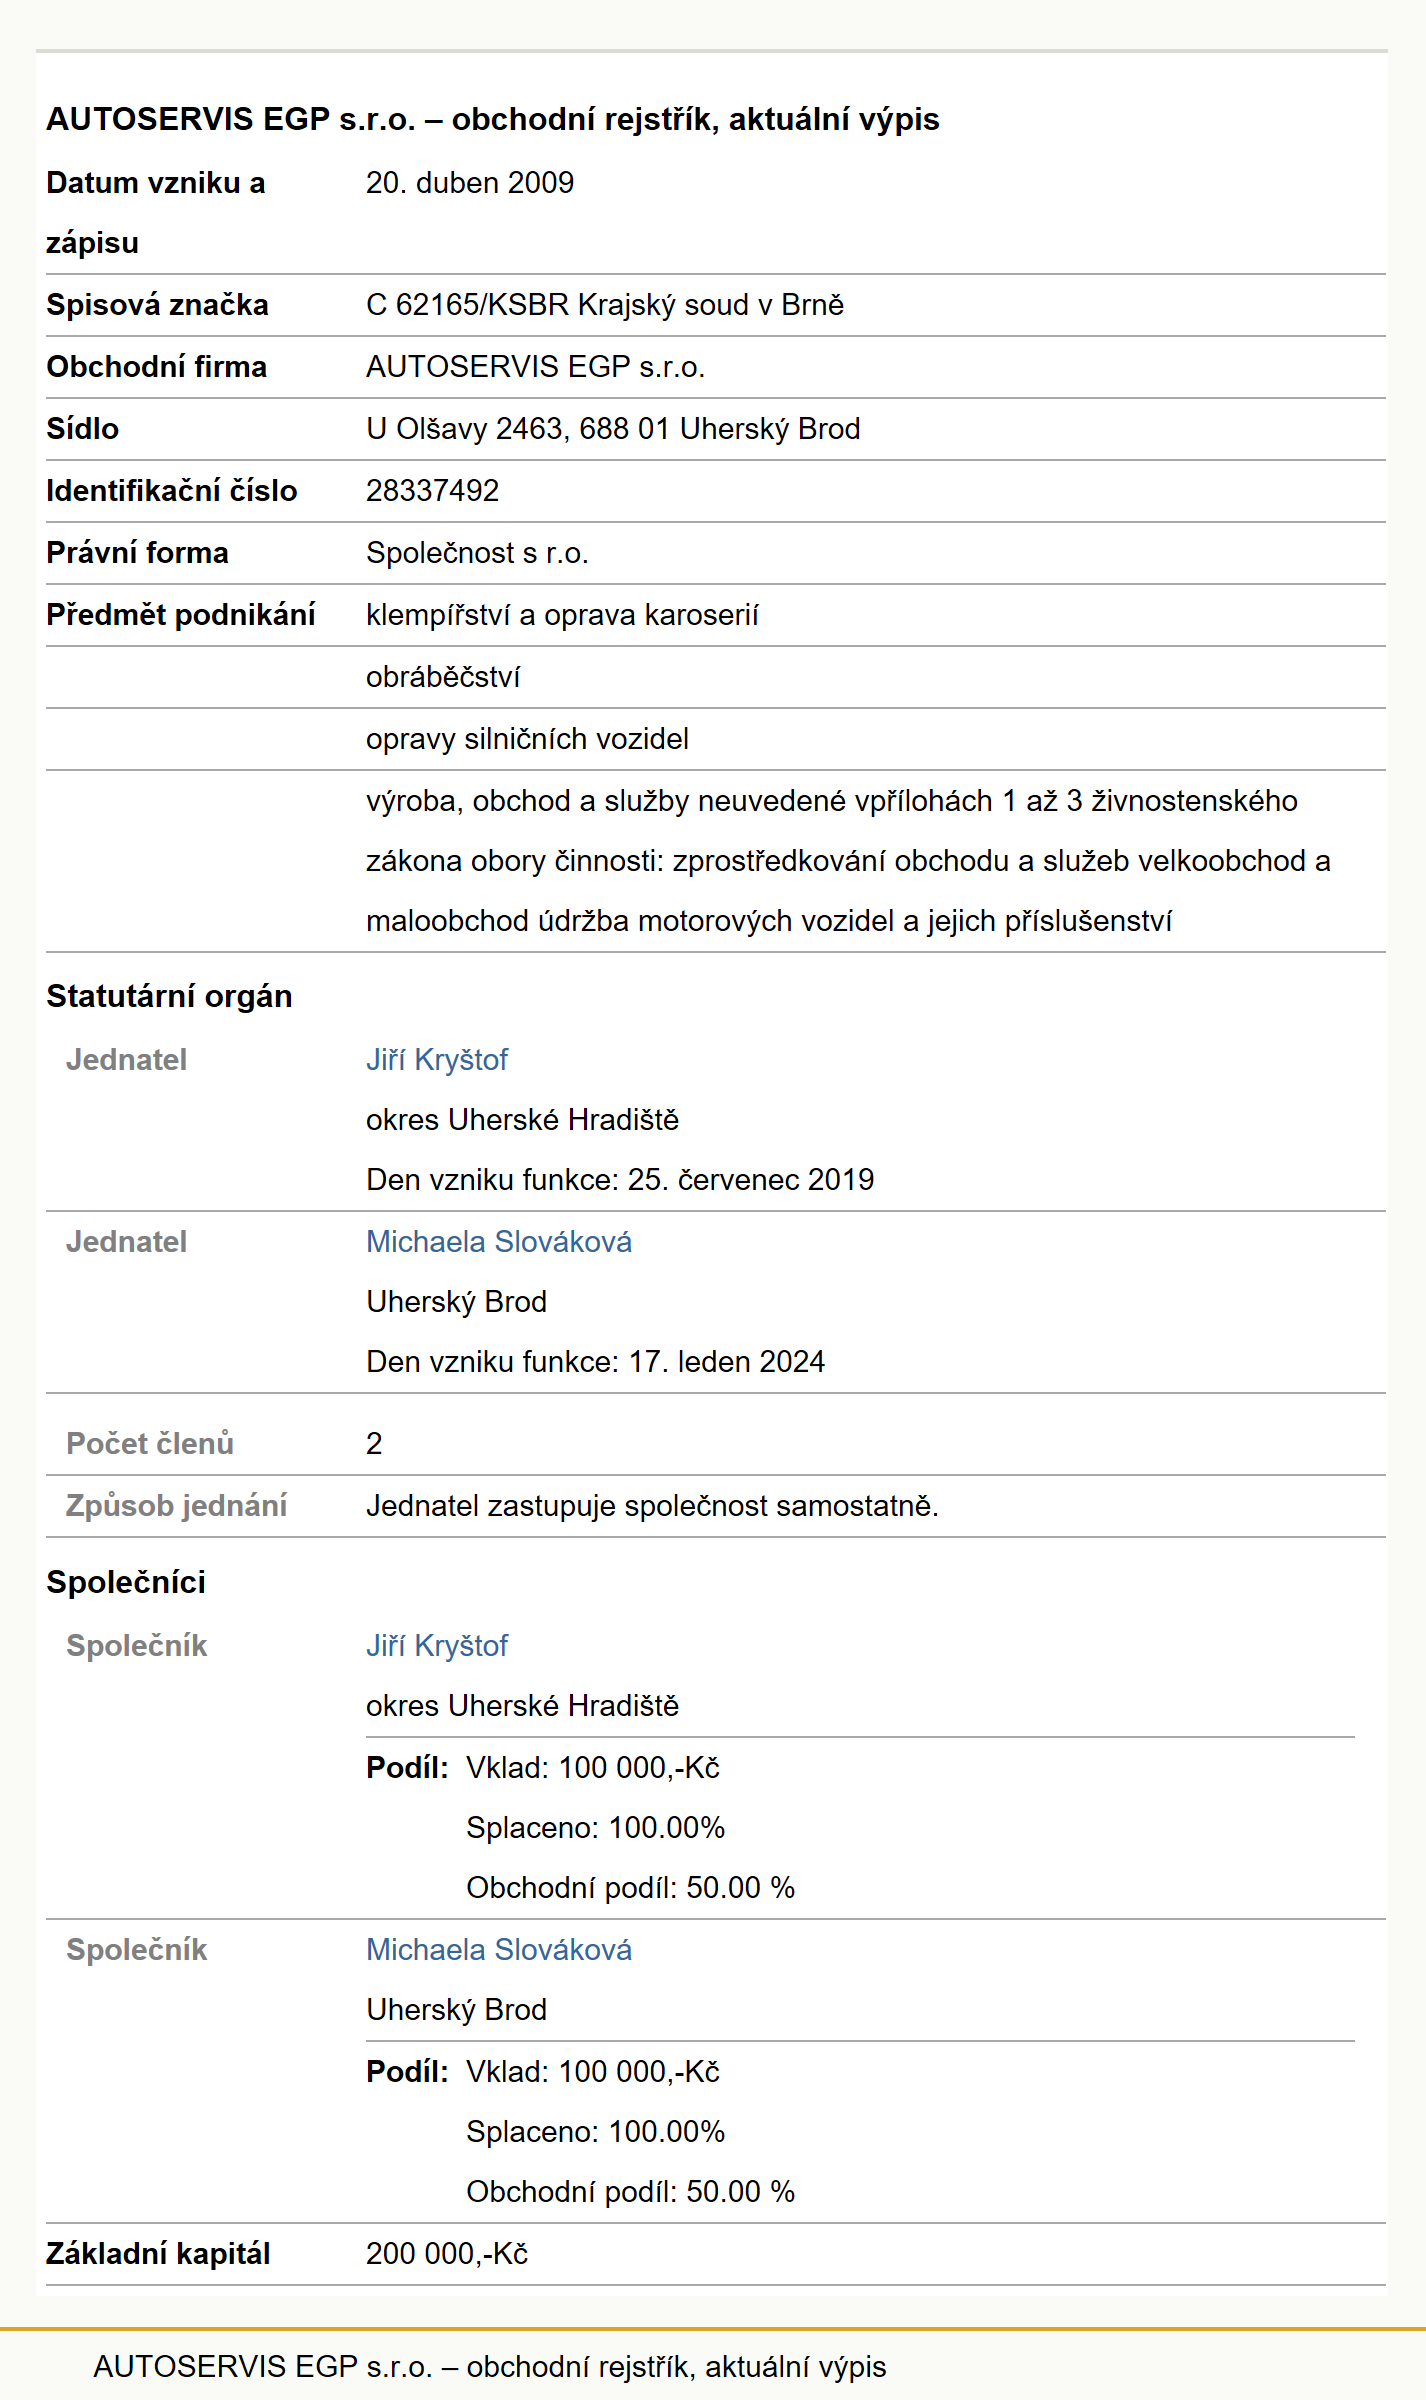This screenshot has height=2400, width=1426.
Task: Click the footer text AUTOSERVIS EGP s.r.o.
Action: [489, 2367]
